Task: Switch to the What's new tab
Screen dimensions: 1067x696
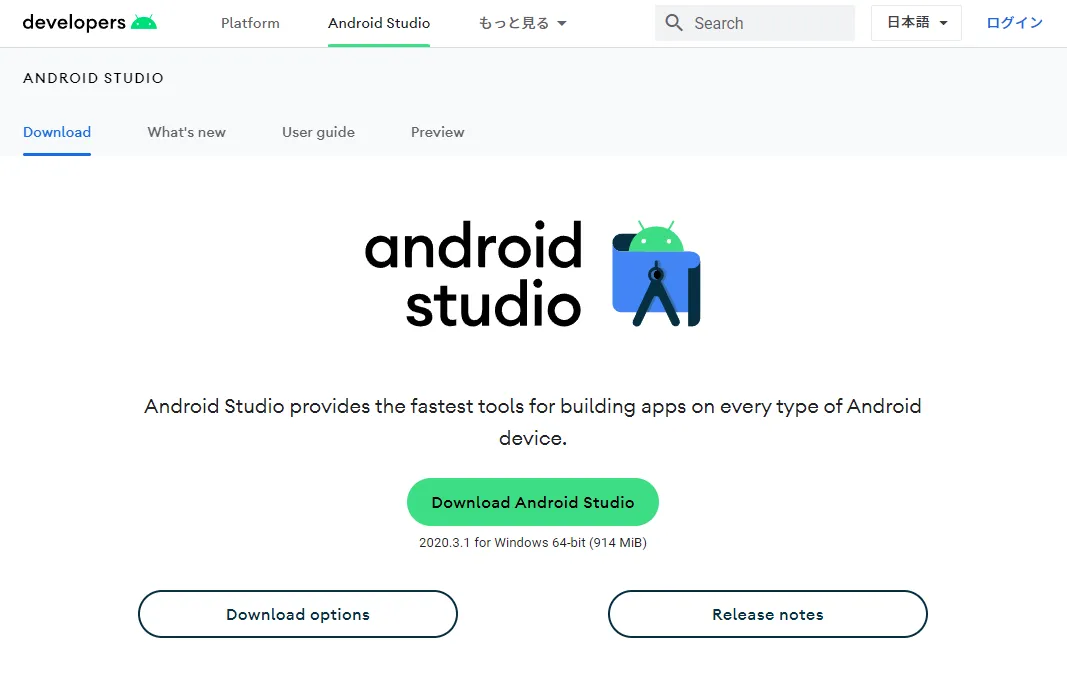Action: 186,132
